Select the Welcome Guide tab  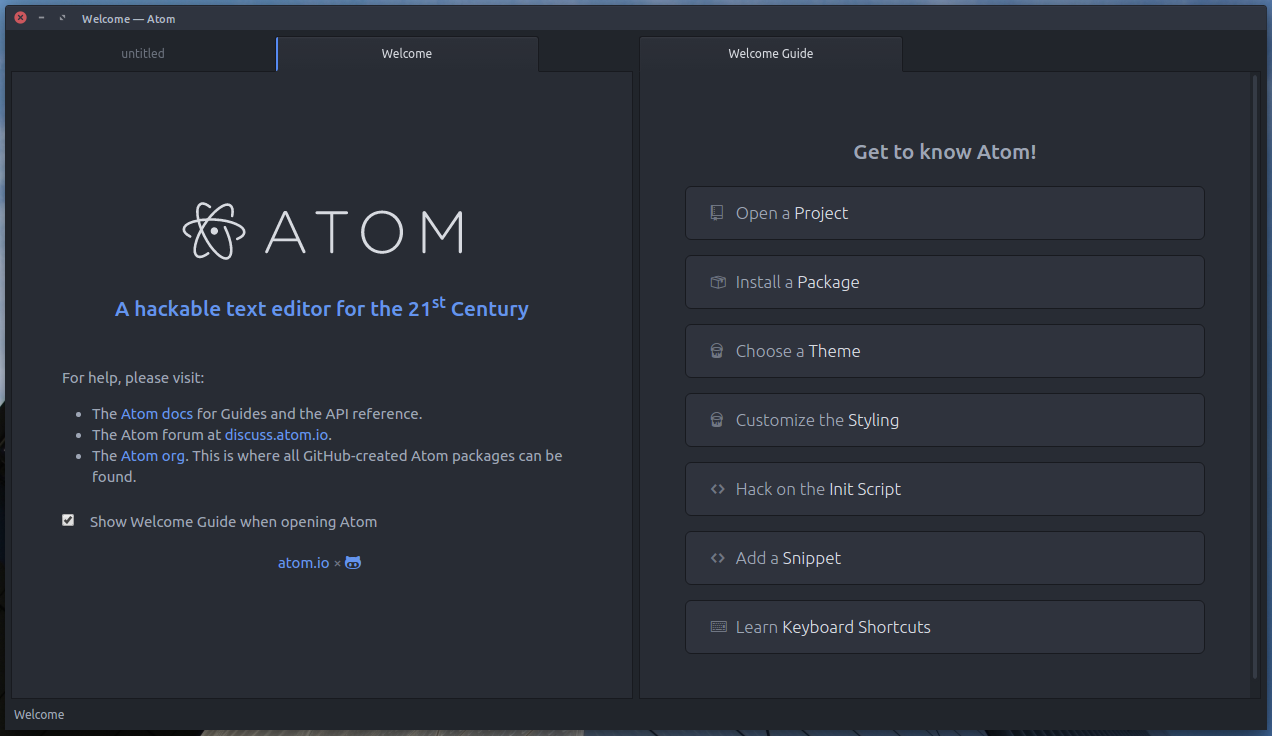[770, 54]
